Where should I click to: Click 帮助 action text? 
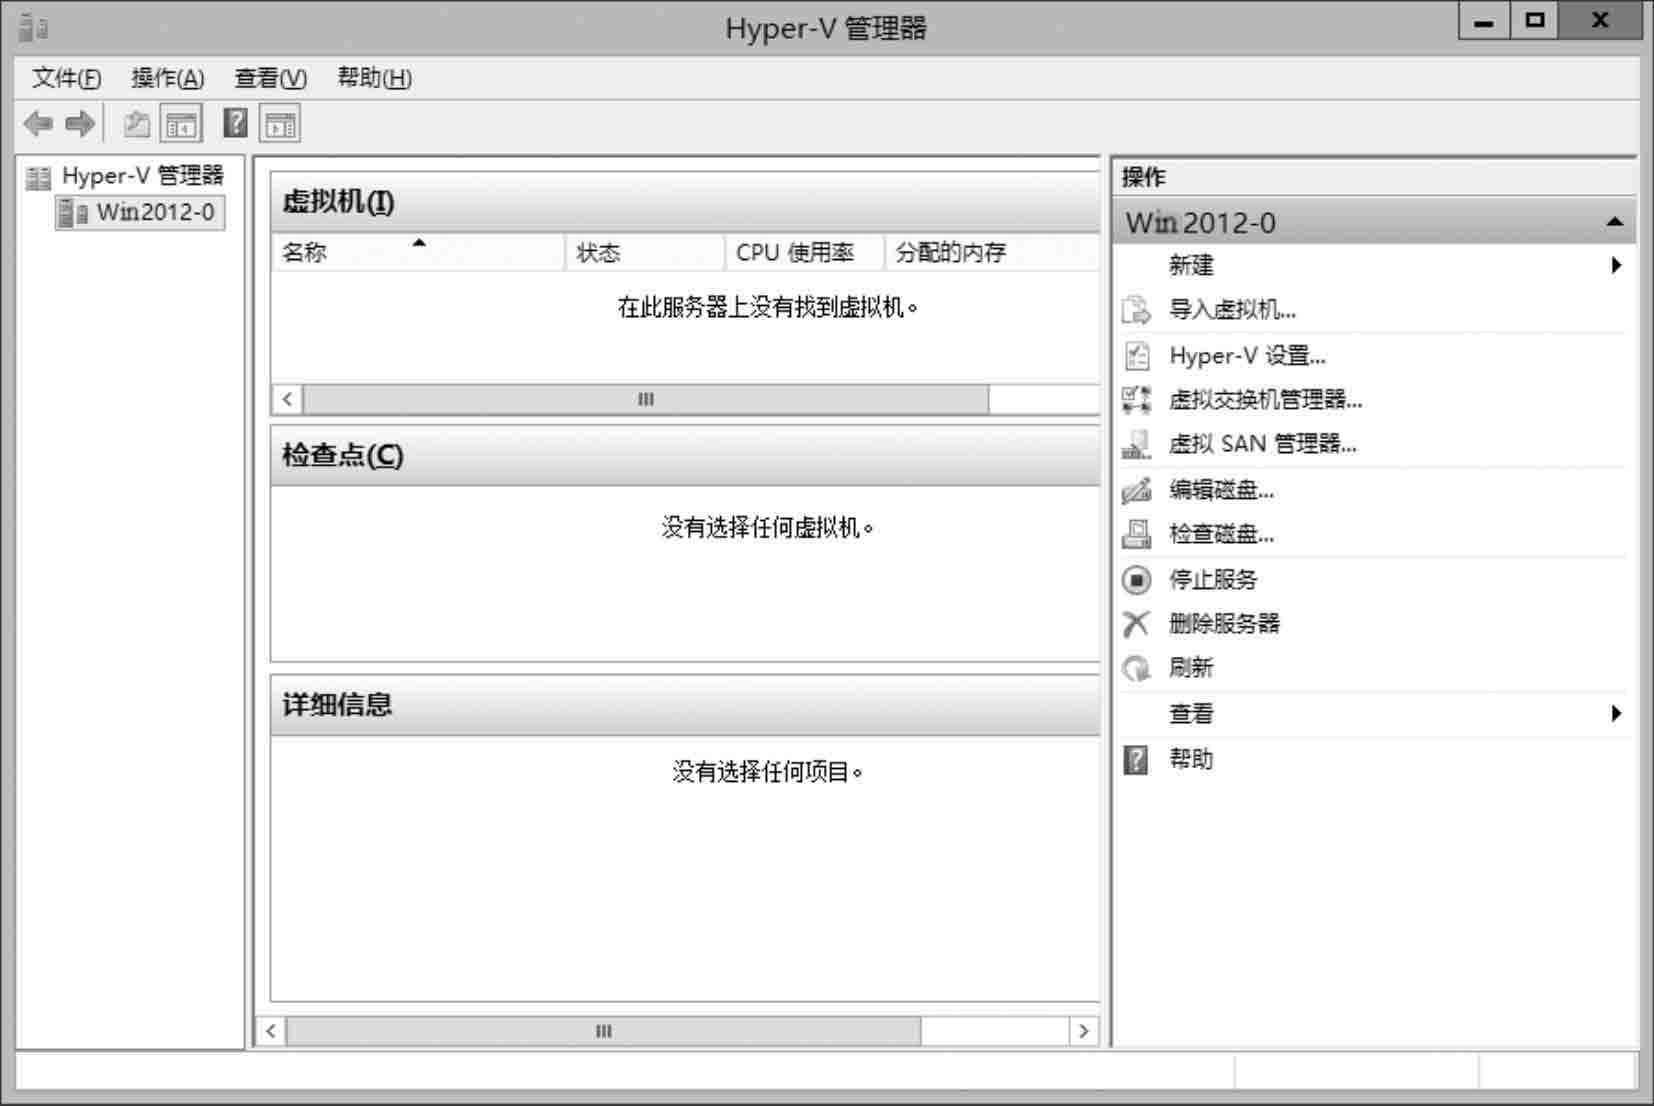pyautogui.click(x=1191, y=760)
